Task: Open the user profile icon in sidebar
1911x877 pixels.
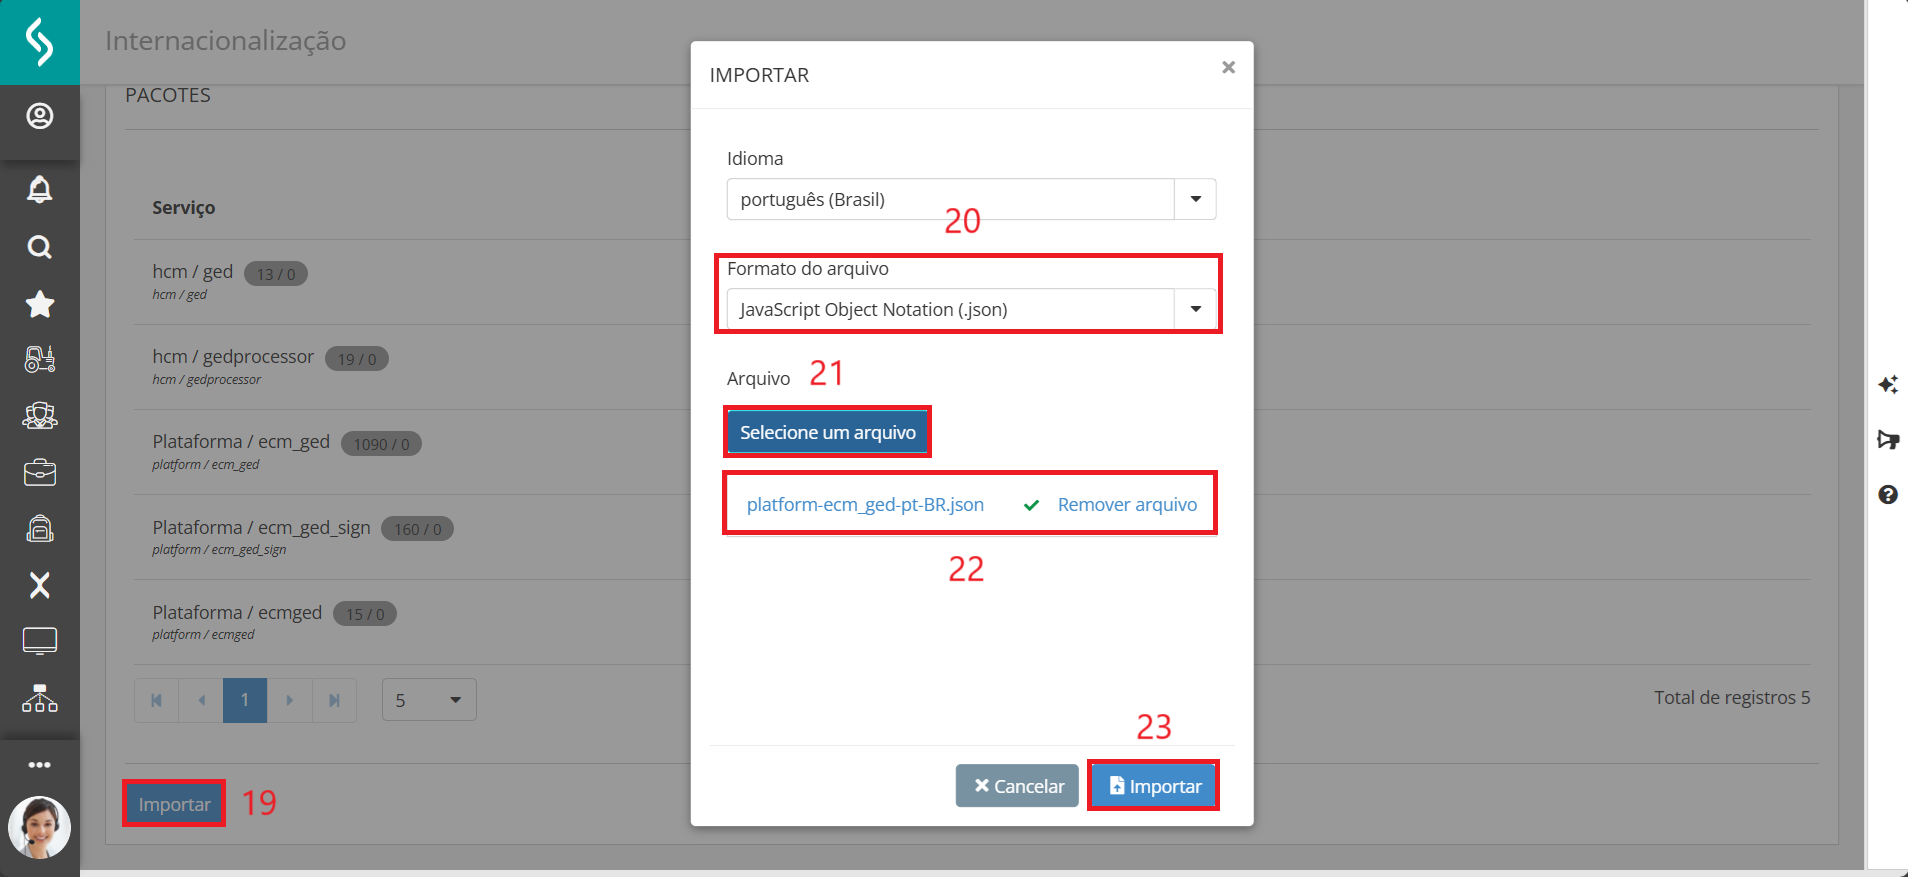Action: [x=39, y=117]
